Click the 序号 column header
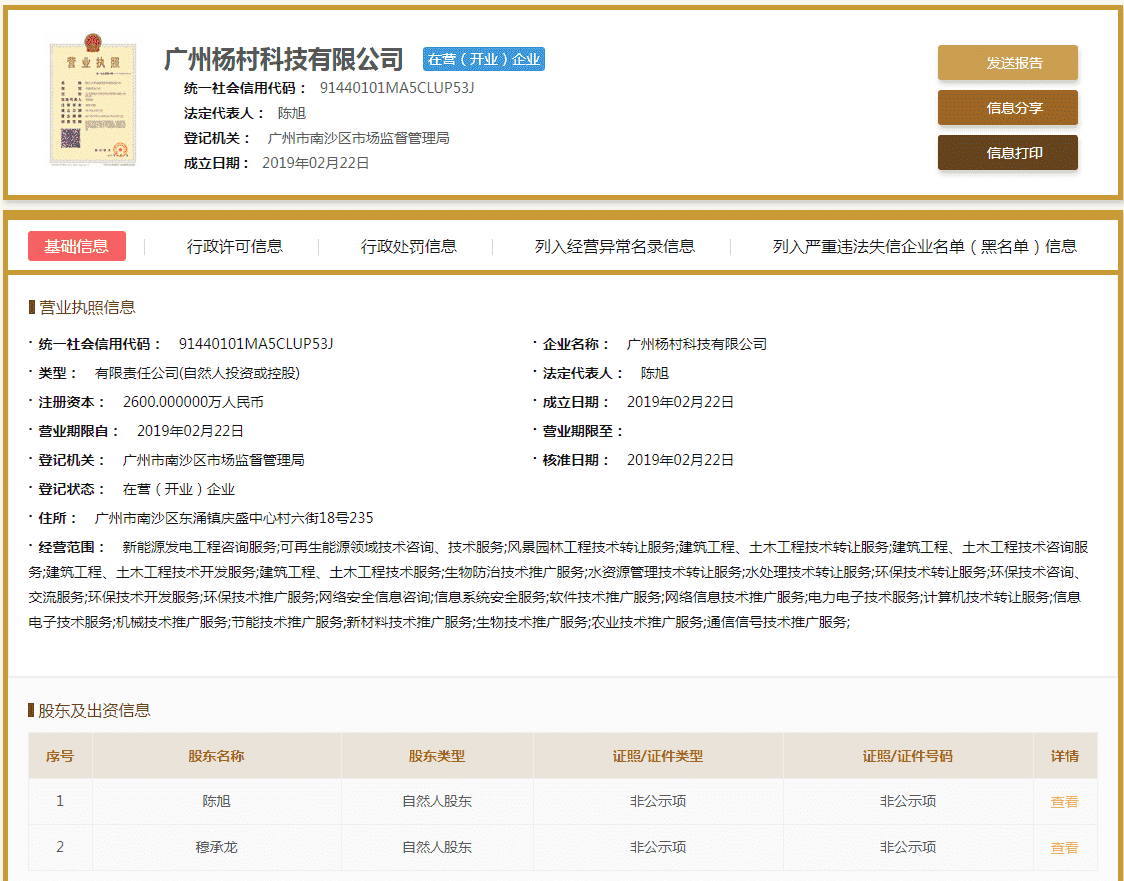This screenshot has width=1124, height=881. tap(60, 756)
